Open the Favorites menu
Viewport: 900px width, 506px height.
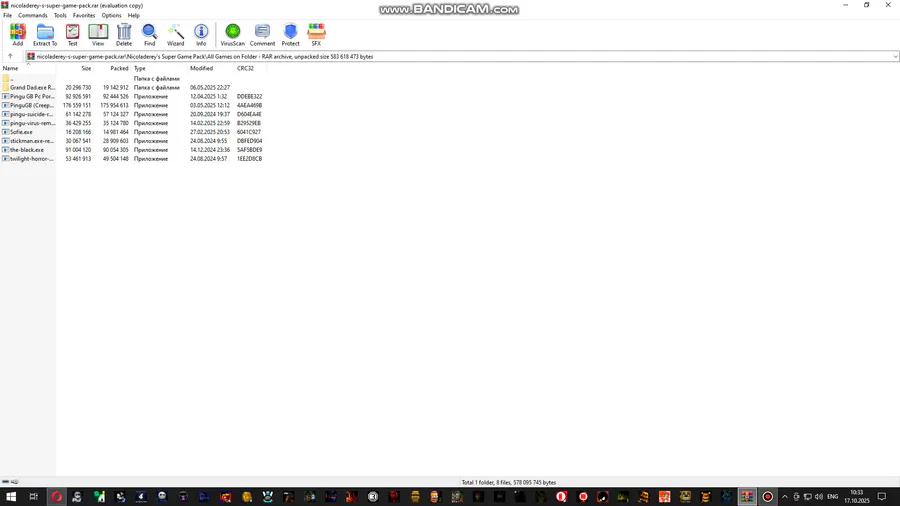[84, 15]
